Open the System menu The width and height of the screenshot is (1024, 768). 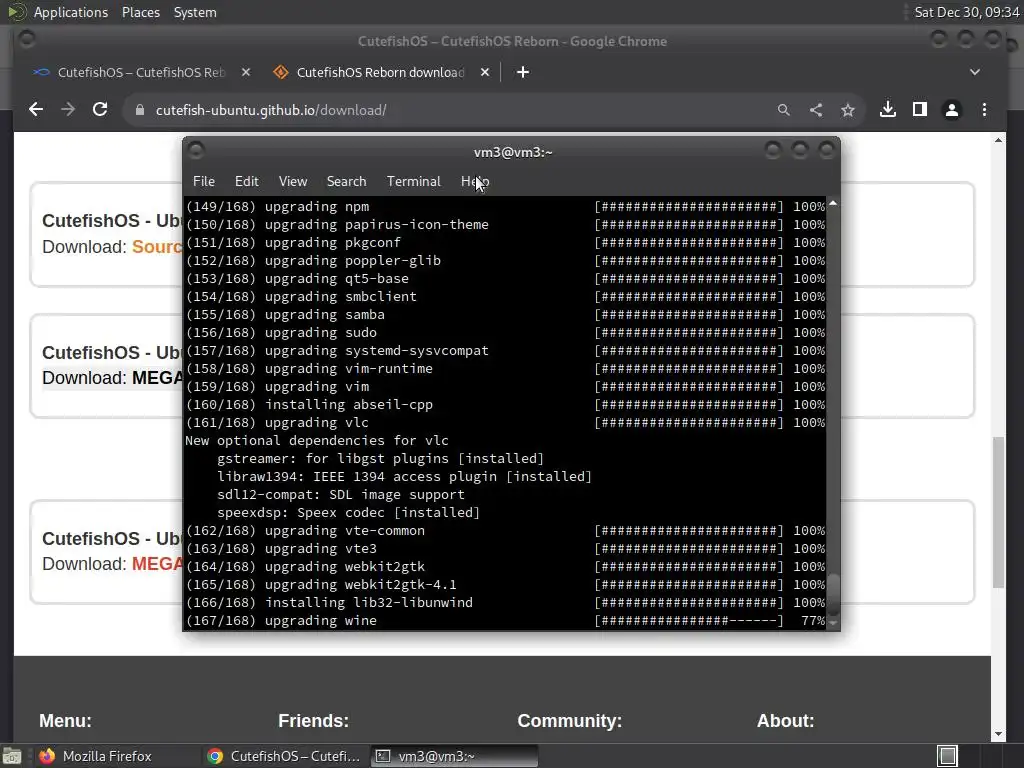point(195,12)
